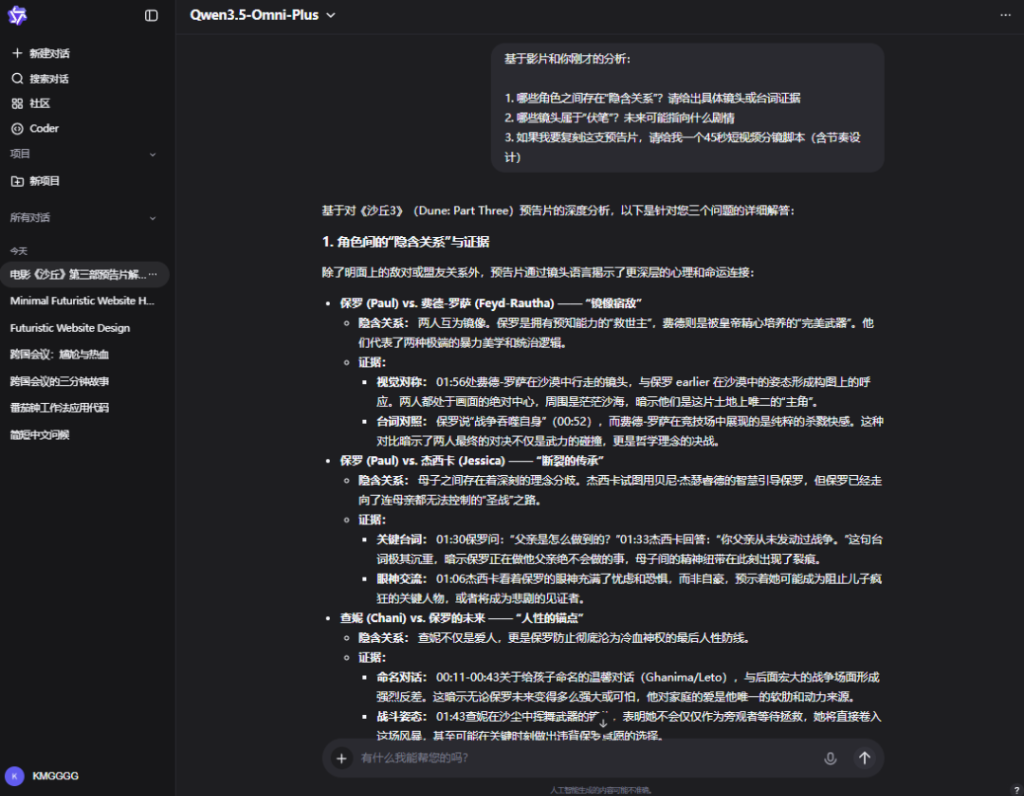The height and width of the screenshot is (796, 1024).
Task: Activate the microphone voice input
Action: [x=830, y=758]
